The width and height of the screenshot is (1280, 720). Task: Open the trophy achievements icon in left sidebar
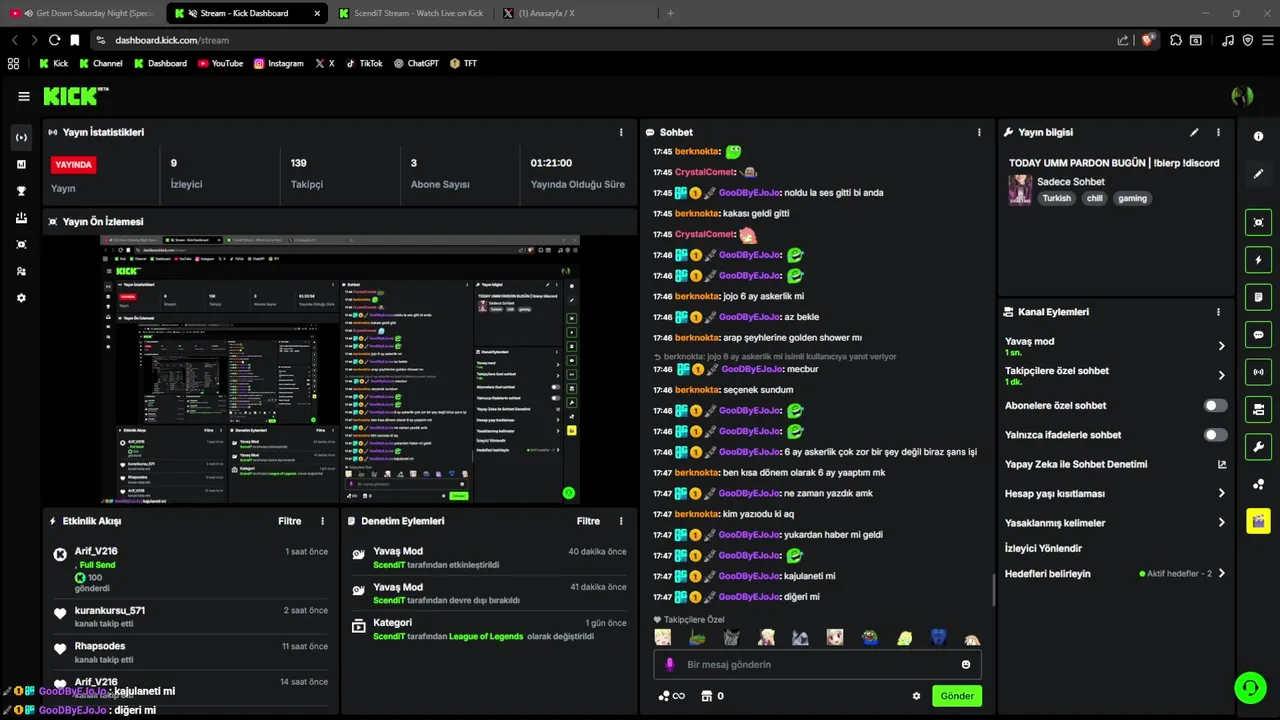coord(22,191)
